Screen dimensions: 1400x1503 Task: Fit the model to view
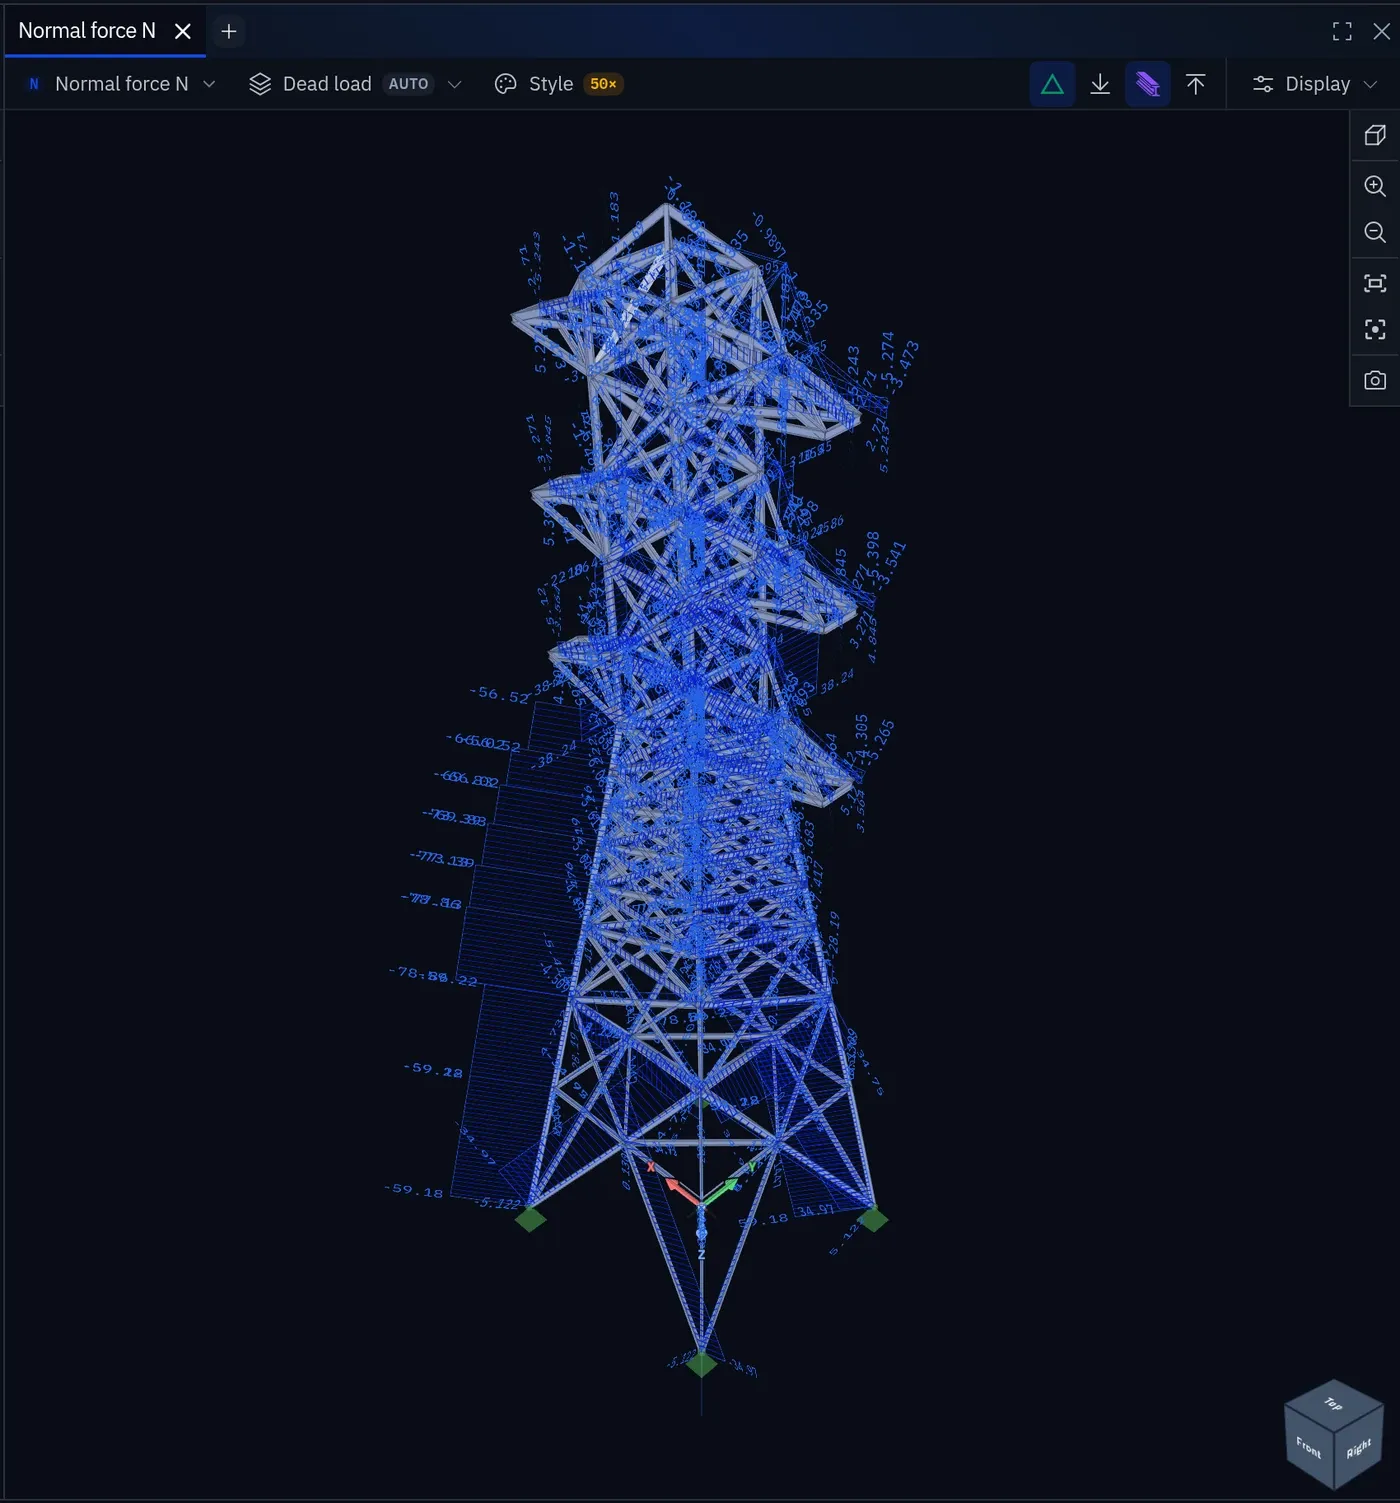[x=1375, y=283]
